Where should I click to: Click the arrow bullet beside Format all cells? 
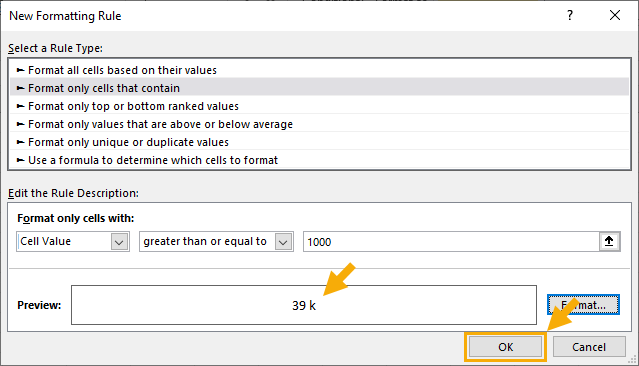click(20, 70)
